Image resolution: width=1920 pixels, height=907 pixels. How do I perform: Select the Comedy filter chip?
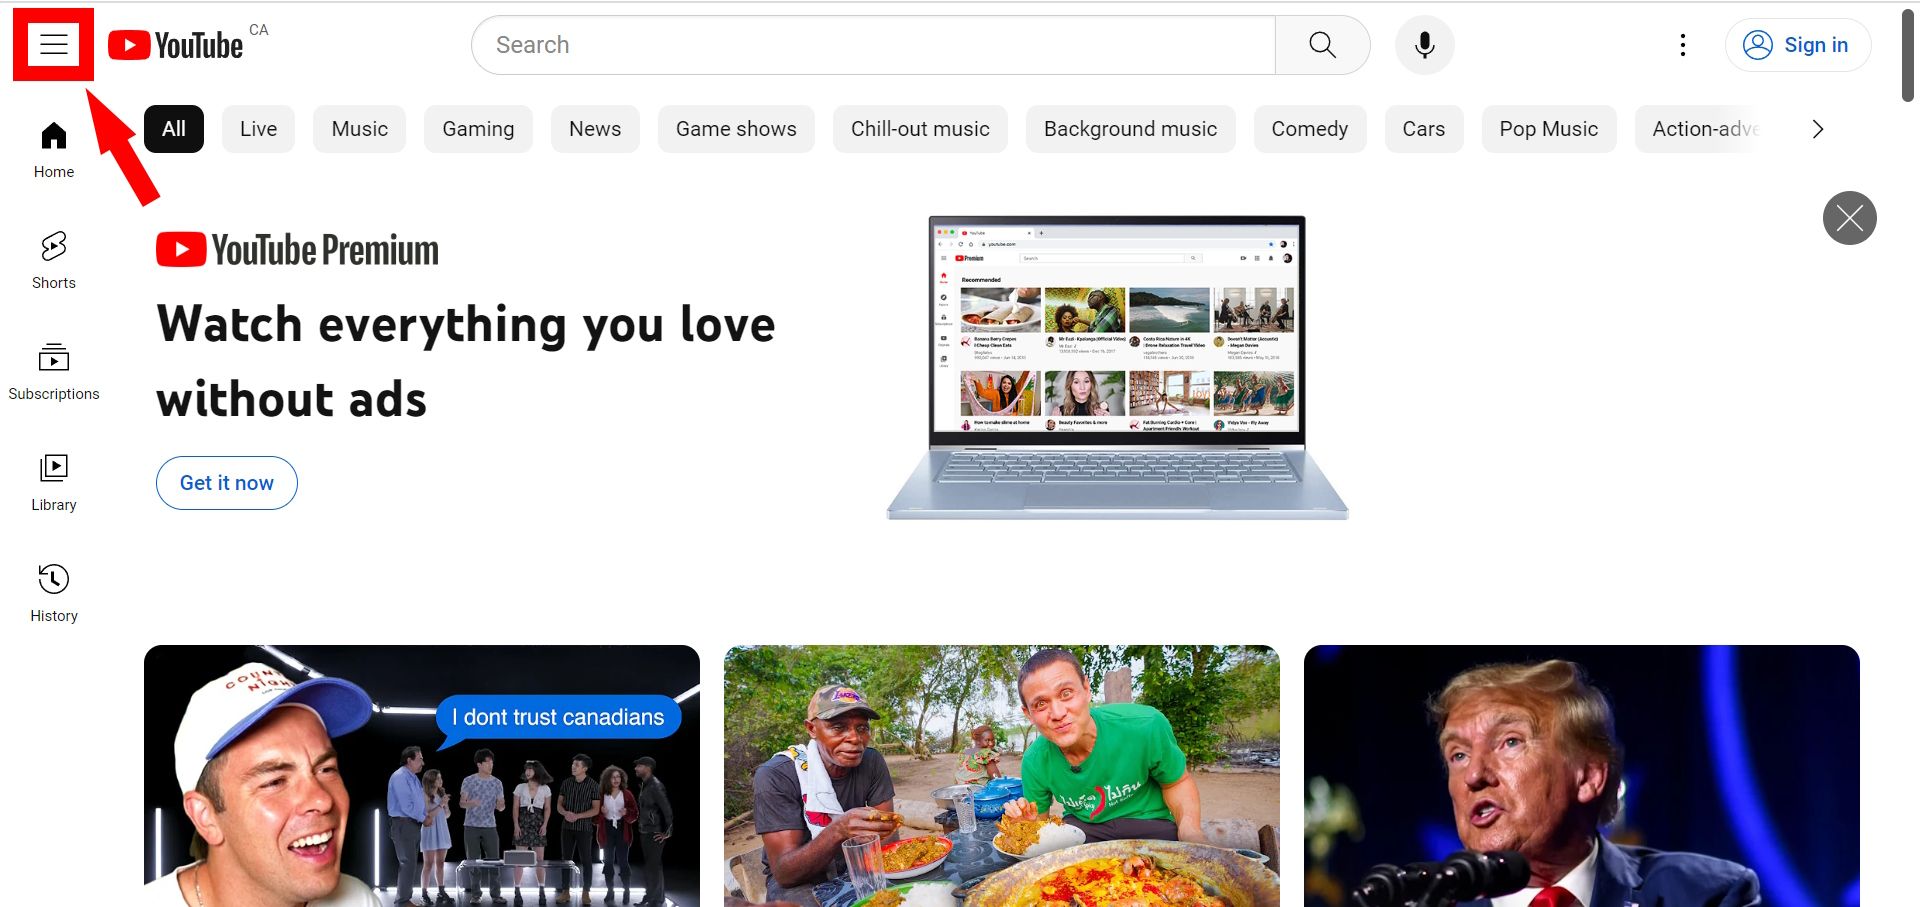click(1310, 129)
